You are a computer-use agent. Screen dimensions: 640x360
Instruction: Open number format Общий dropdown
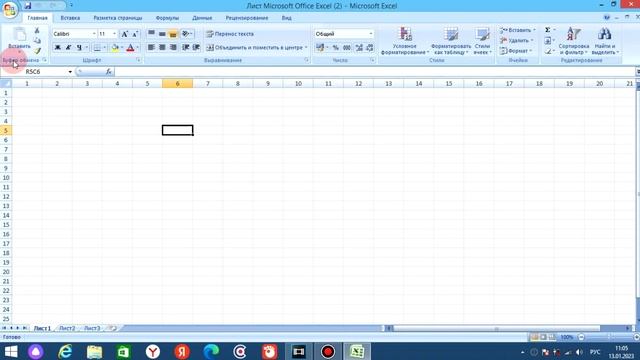pyautogui.click(x=371, y=34)
